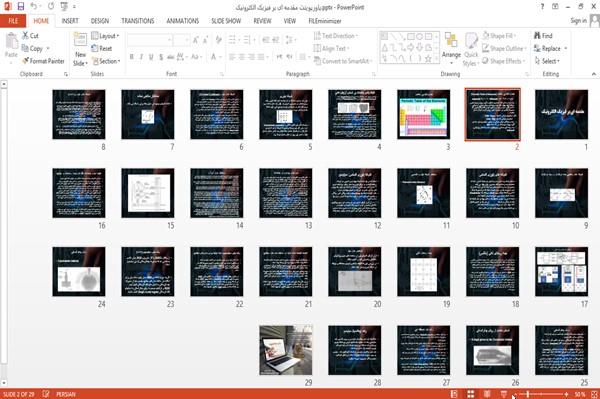Start Slide Show from status bar icon
Viewport: 600px width, 399px height.
tap(504, 394)
